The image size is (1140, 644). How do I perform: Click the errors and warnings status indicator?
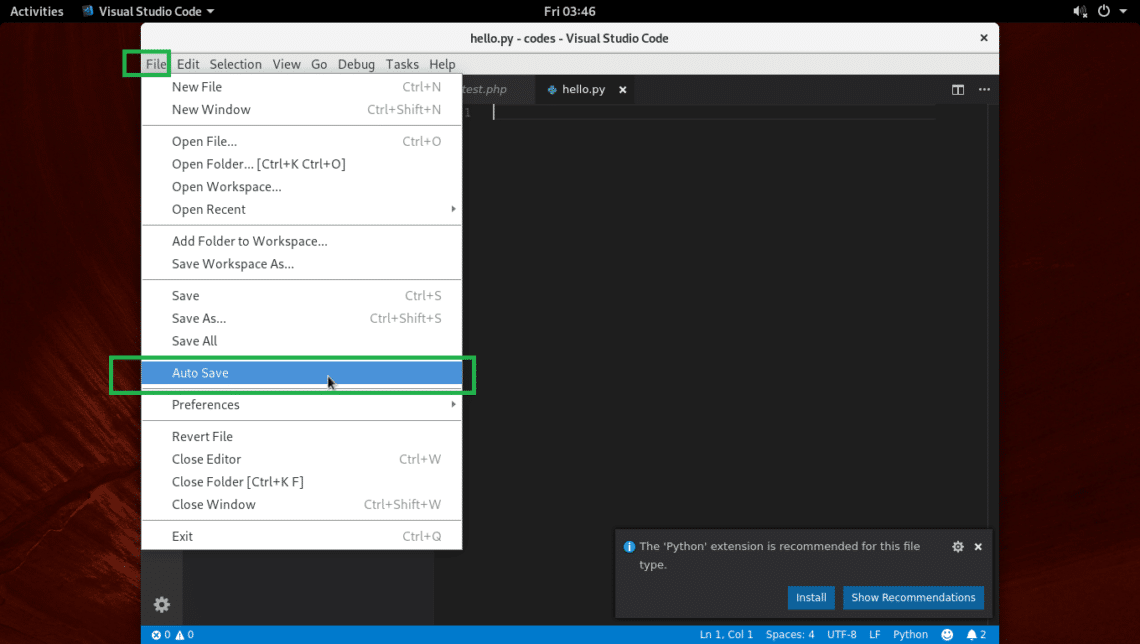[172, 635]
